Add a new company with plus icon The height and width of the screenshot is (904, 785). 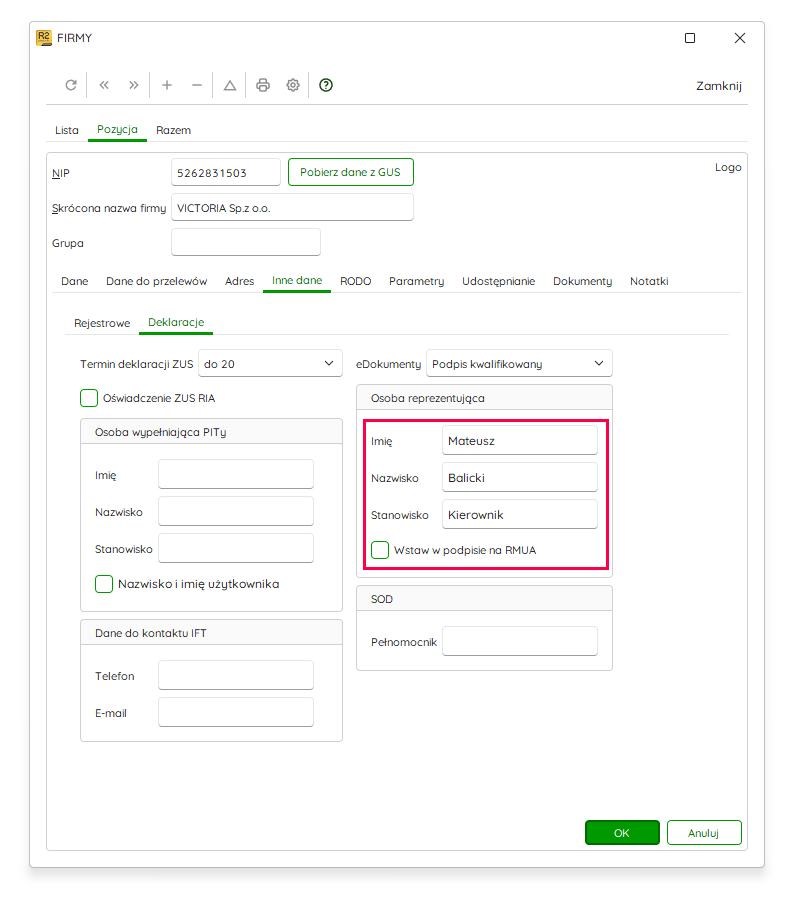pyautogui.click(x=167, y=85)
